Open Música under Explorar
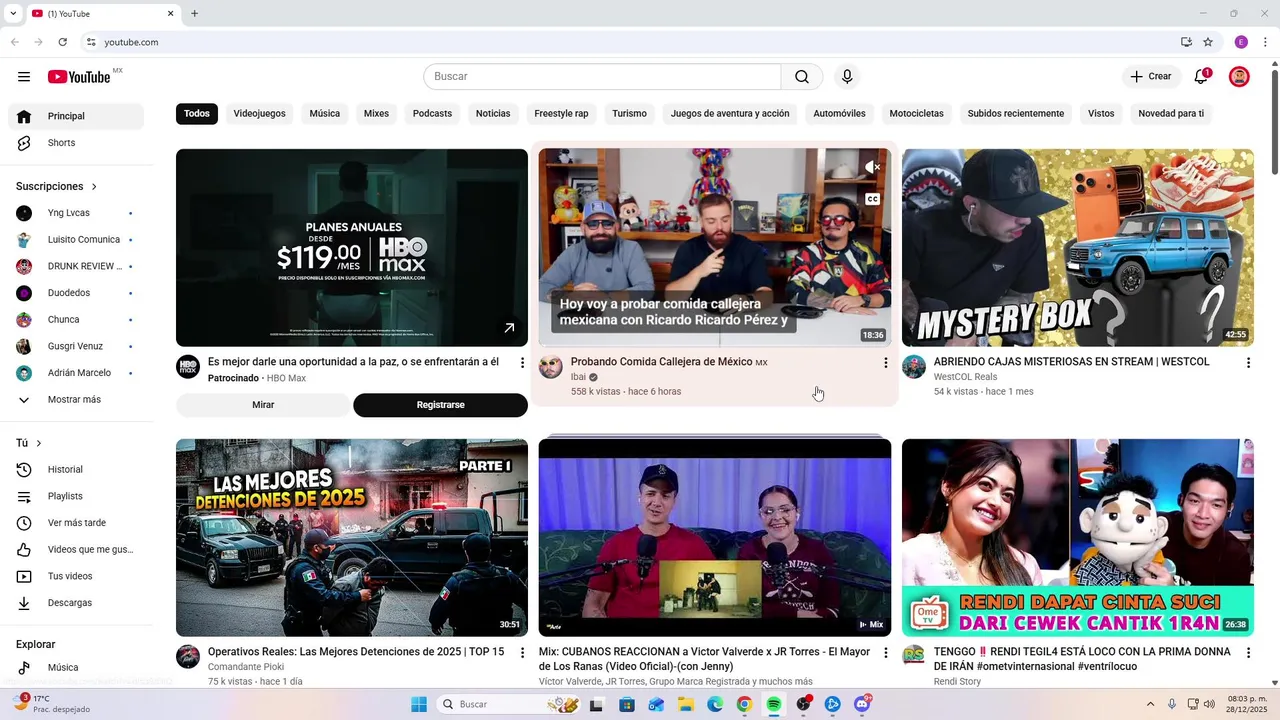 76,668
